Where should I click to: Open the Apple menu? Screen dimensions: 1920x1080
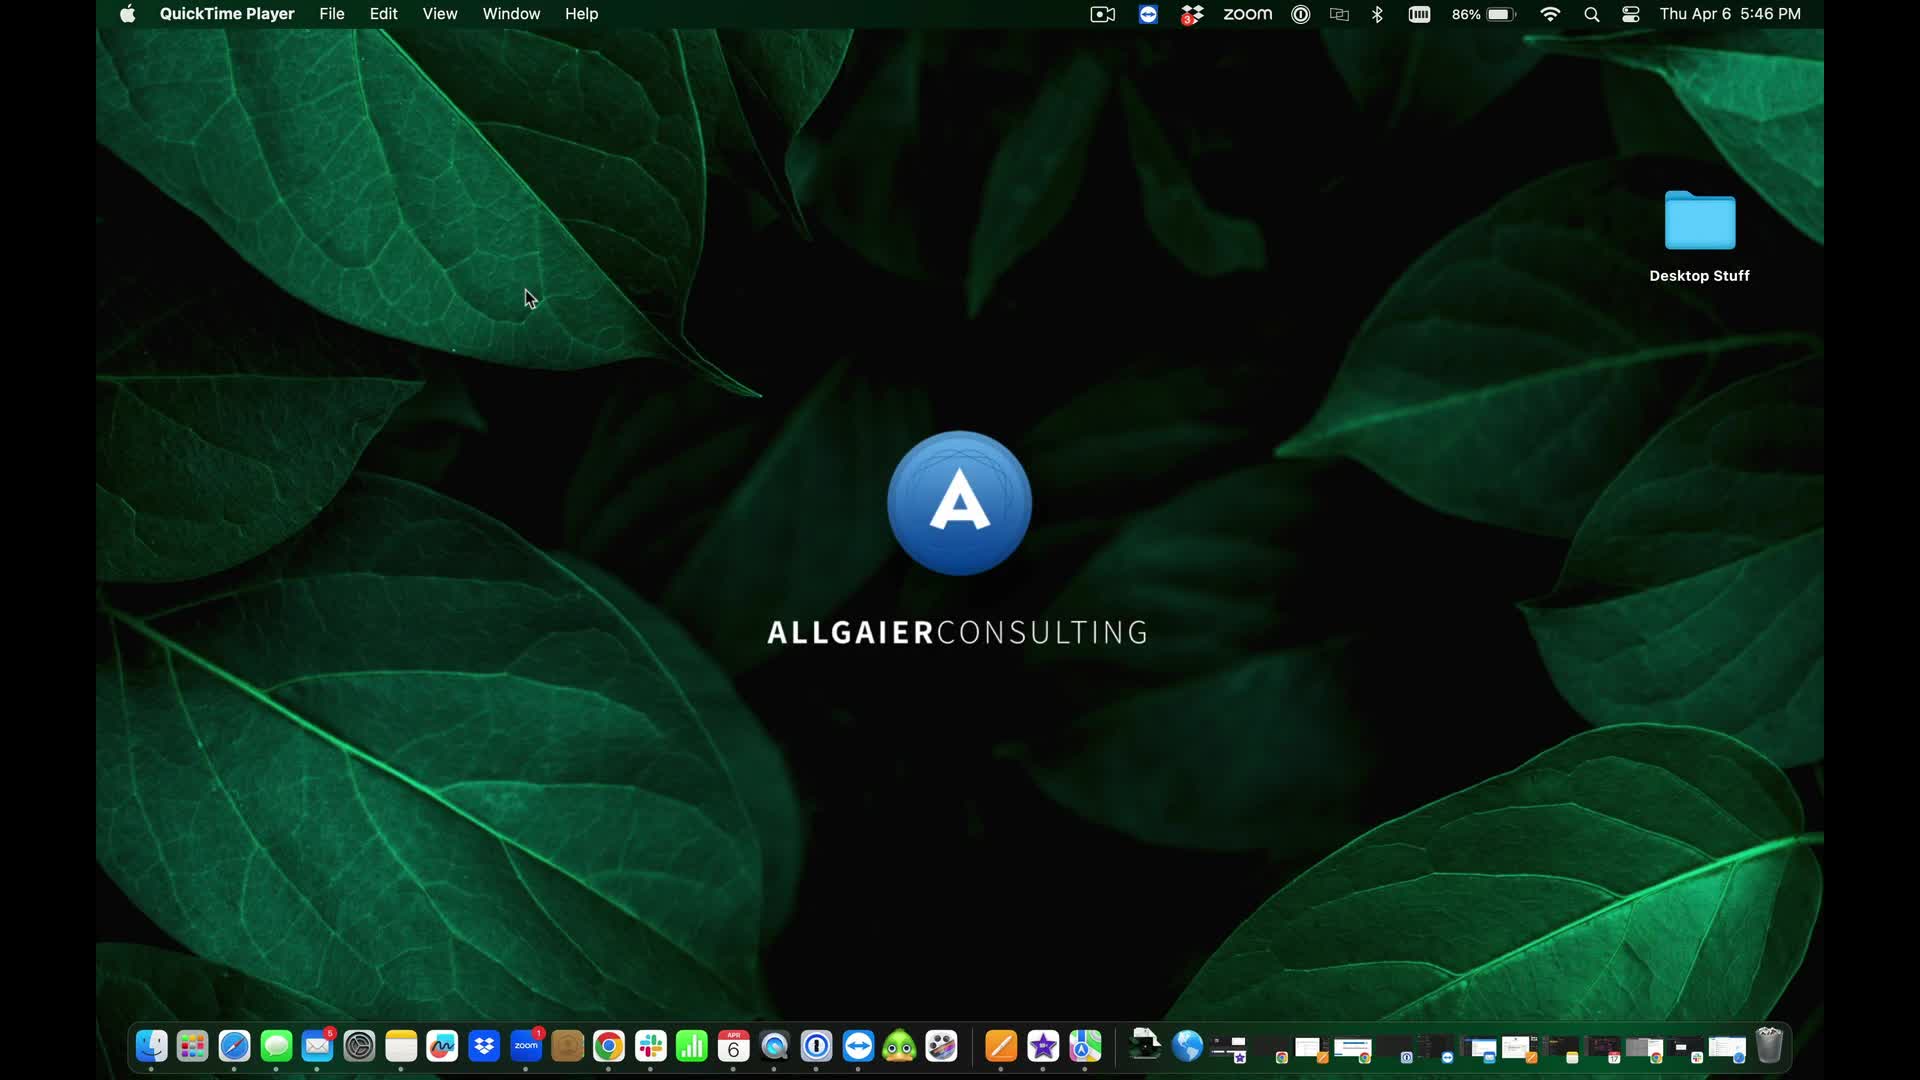pyautogui.click(x=127, y=14)
